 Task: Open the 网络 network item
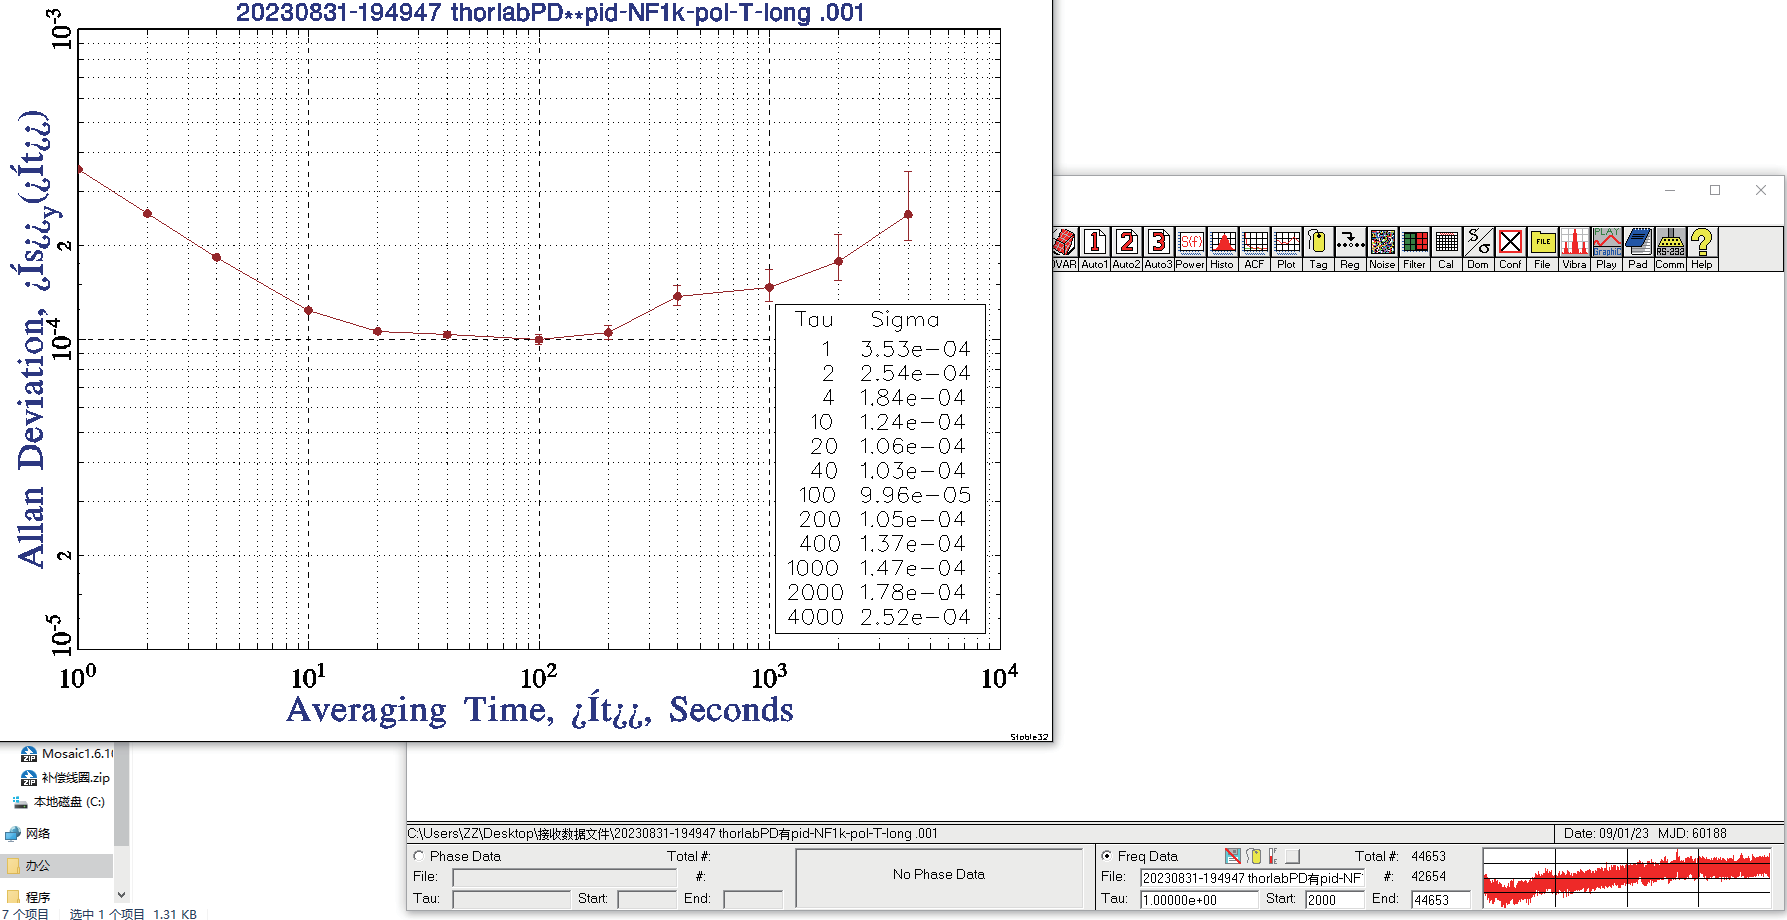point(38,833)
